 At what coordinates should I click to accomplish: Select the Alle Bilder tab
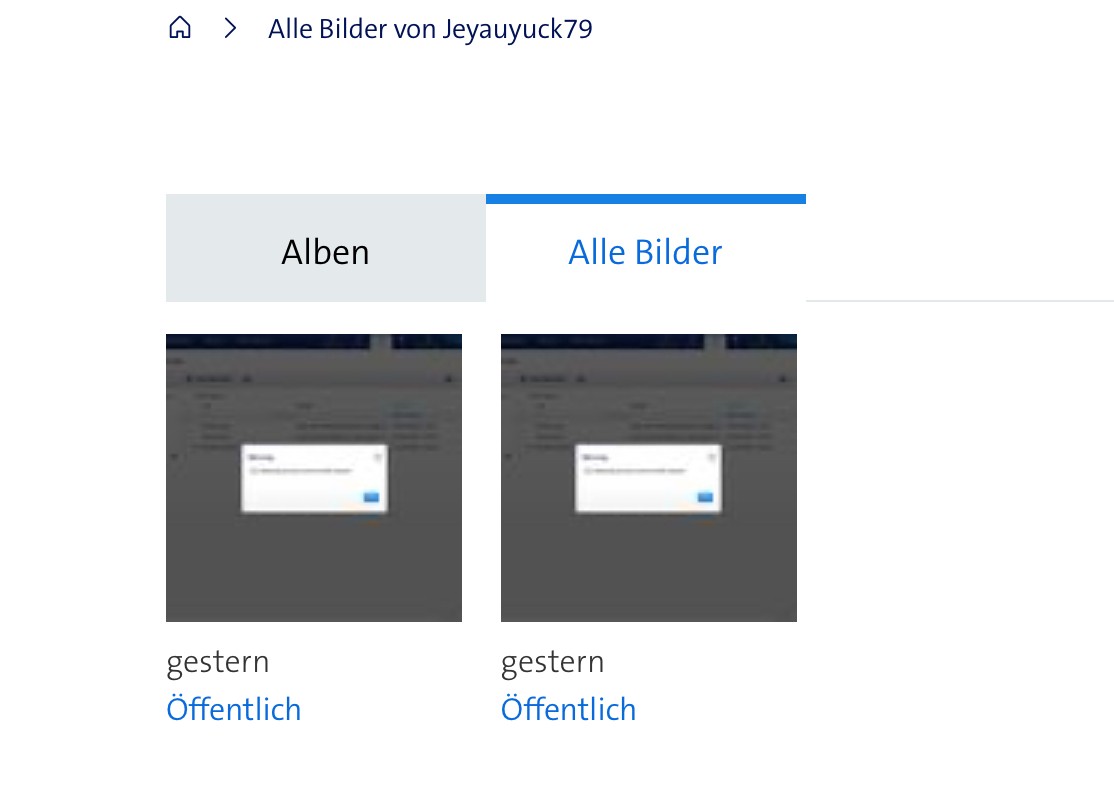point(645,252)
